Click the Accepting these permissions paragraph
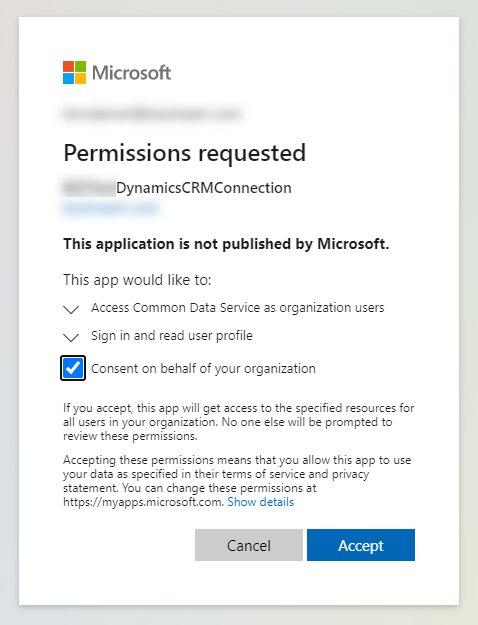The height and width of the screenshot is (625, 478). (x=237, y=481)
